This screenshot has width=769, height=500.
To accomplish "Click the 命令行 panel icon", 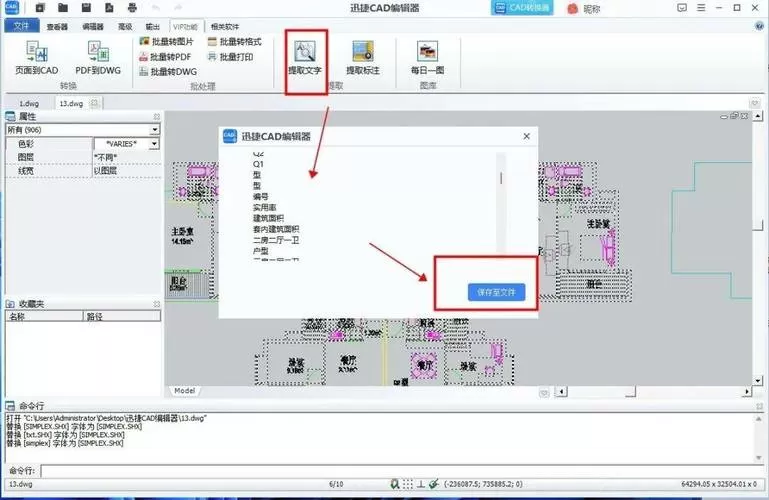I will 10,406.
